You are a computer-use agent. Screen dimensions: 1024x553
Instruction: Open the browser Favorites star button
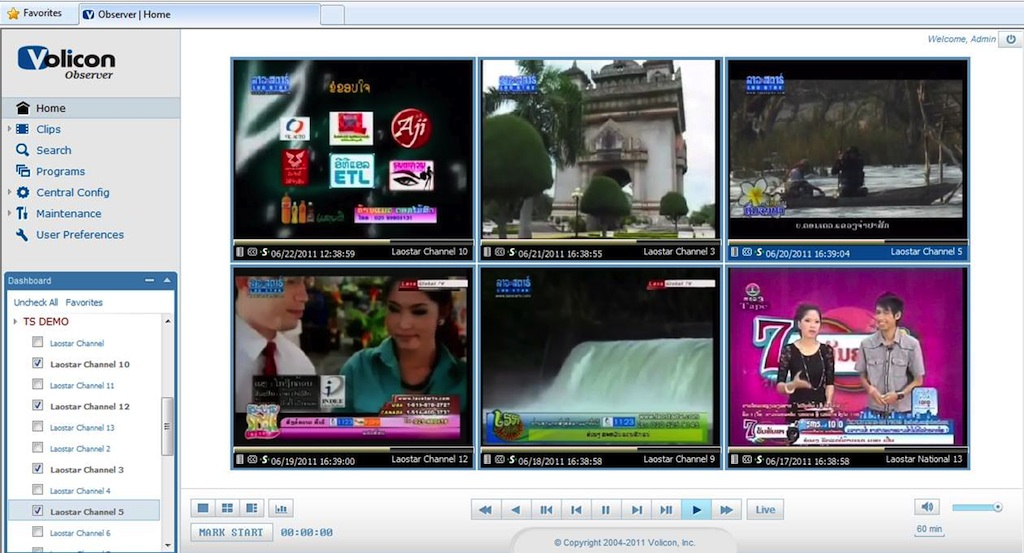pos(34,13)
